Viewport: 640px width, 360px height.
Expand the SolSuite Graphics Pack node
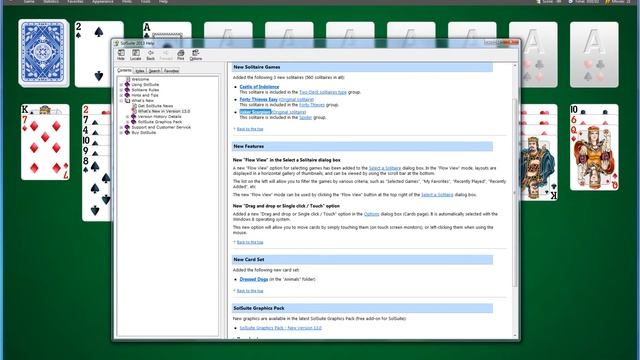[x=127, y=122]
